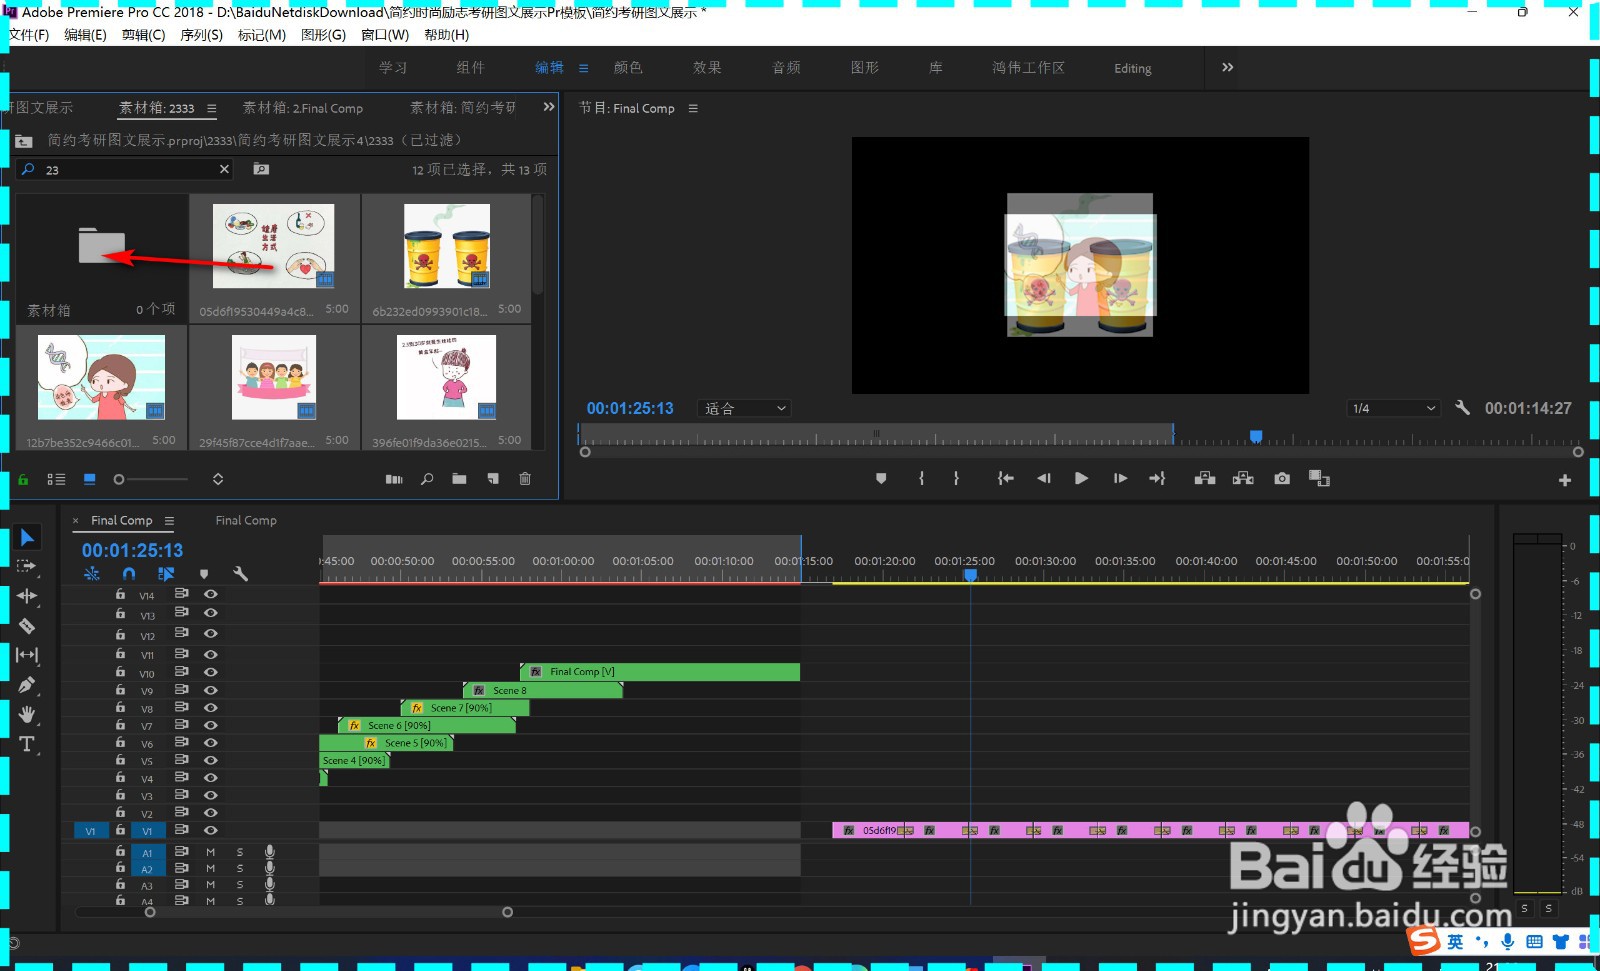Choose the Pen tool
1600x971 pixels.
click(27, 685)
